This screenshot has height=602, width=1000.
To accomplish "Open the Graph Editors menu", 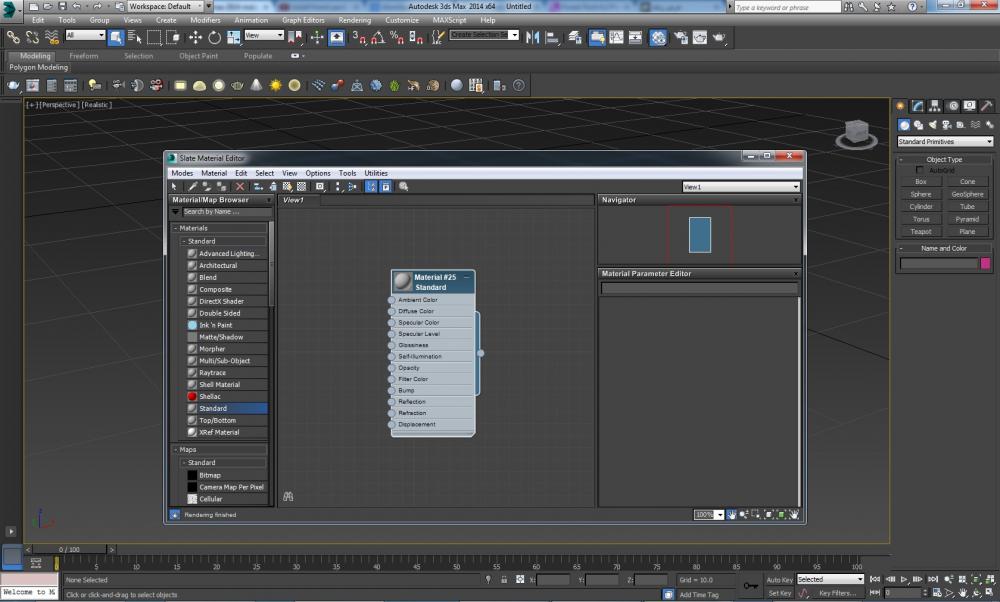I will pos(303,20).
